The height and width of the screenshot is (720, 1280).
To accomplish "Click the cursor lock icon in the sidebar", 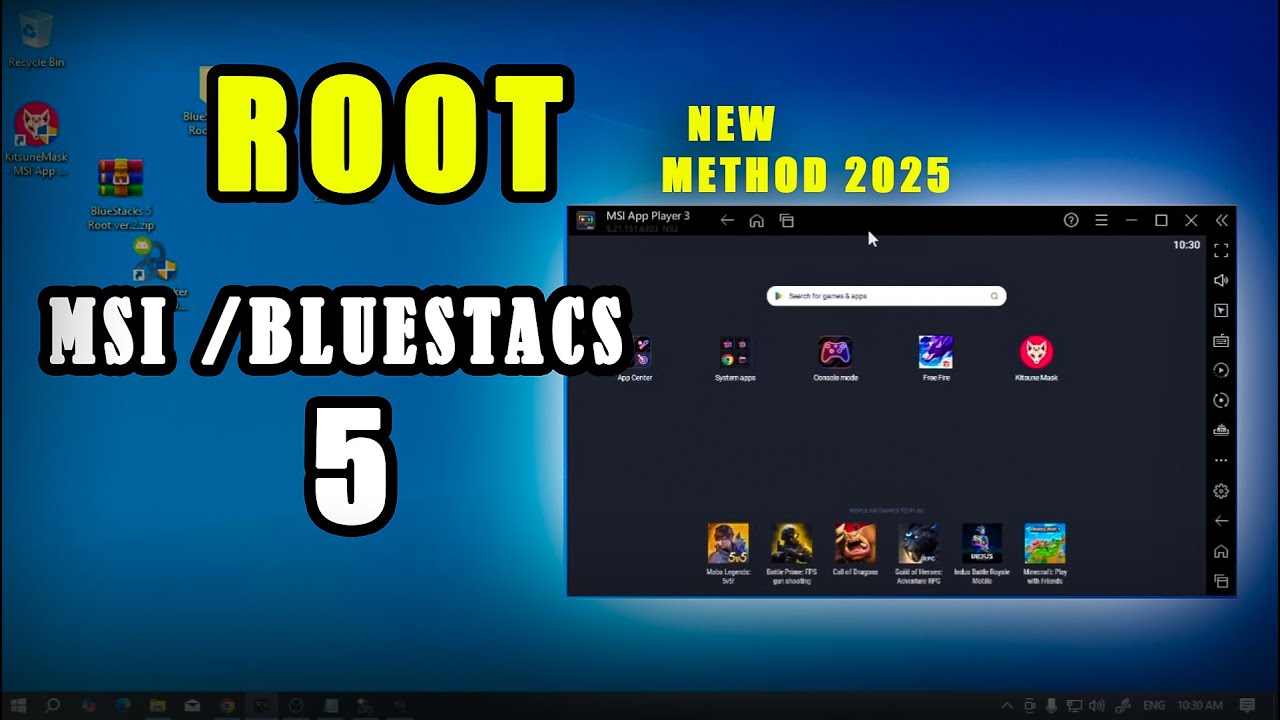I will [1221, 311].
